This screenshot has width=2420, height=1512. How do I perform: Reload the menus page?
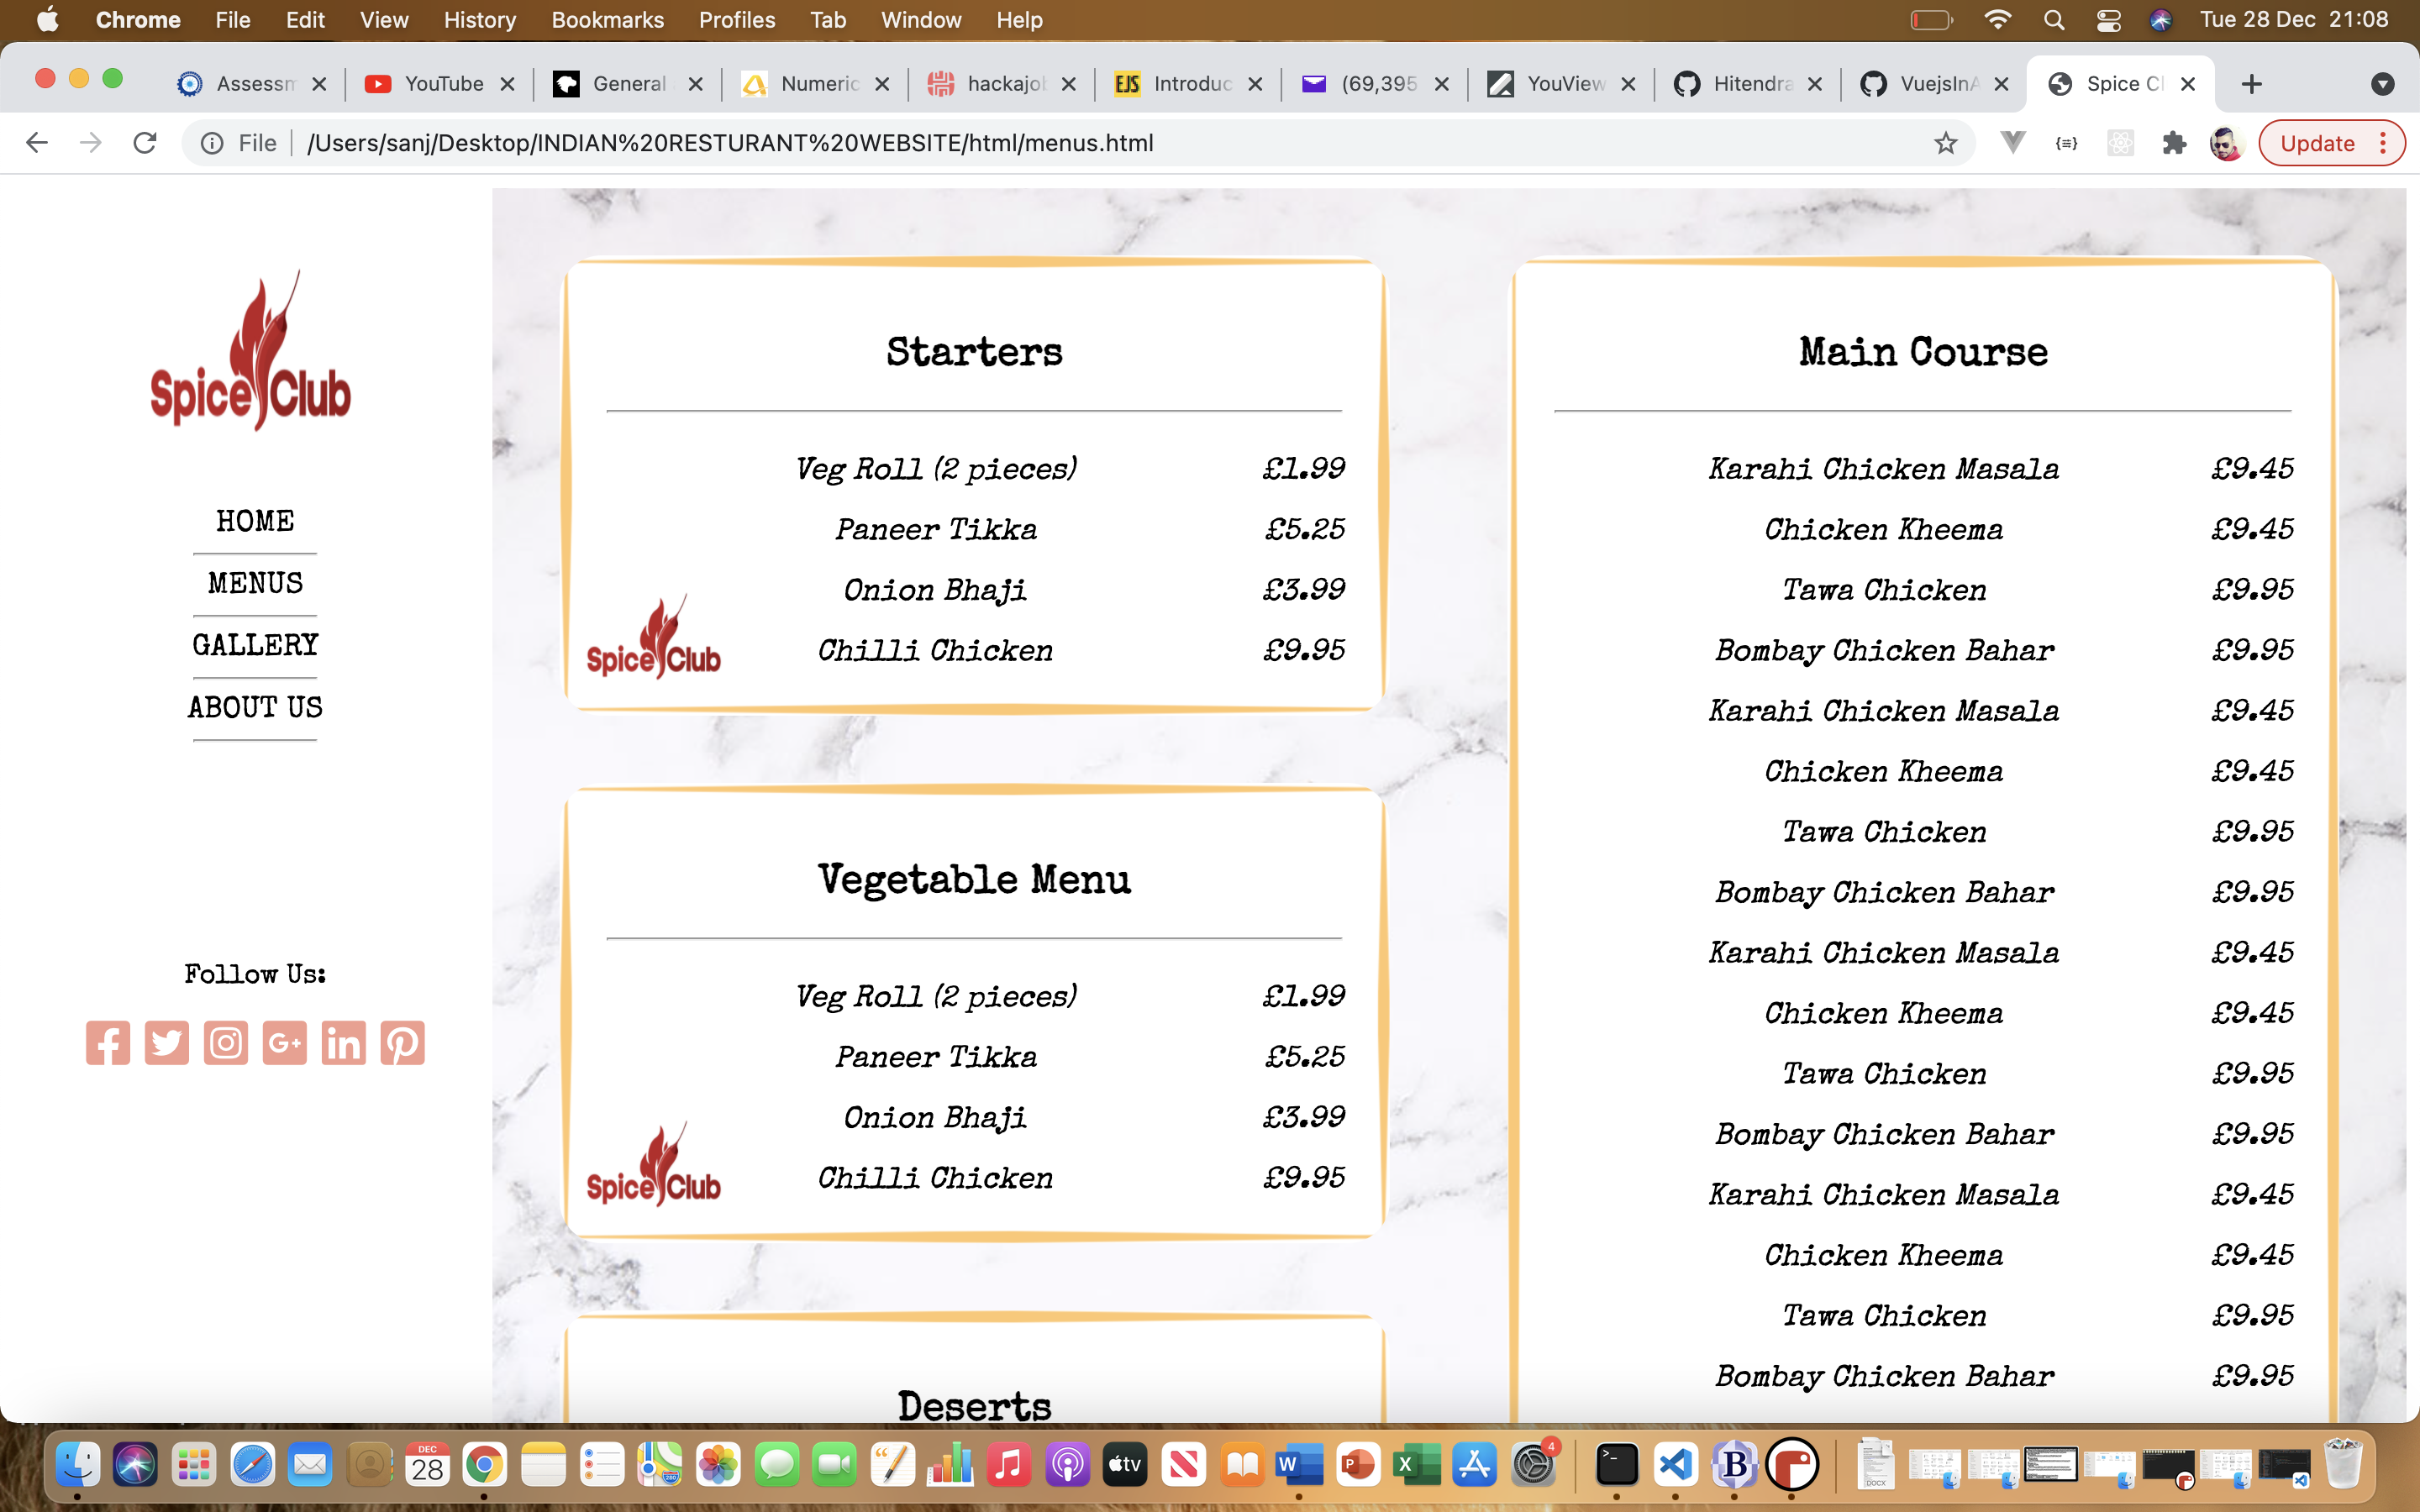pyautogui.click(x=145, y=142)
